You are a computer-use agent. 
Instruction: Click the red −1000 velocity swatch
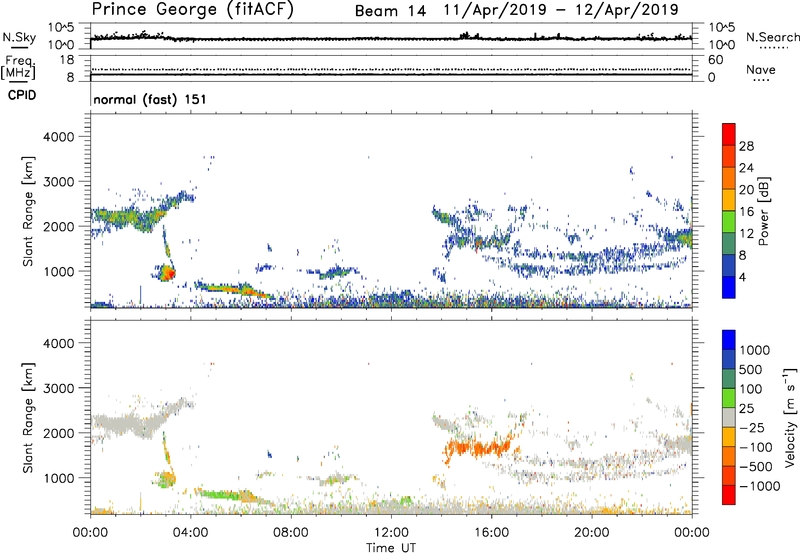coord(729,495)
